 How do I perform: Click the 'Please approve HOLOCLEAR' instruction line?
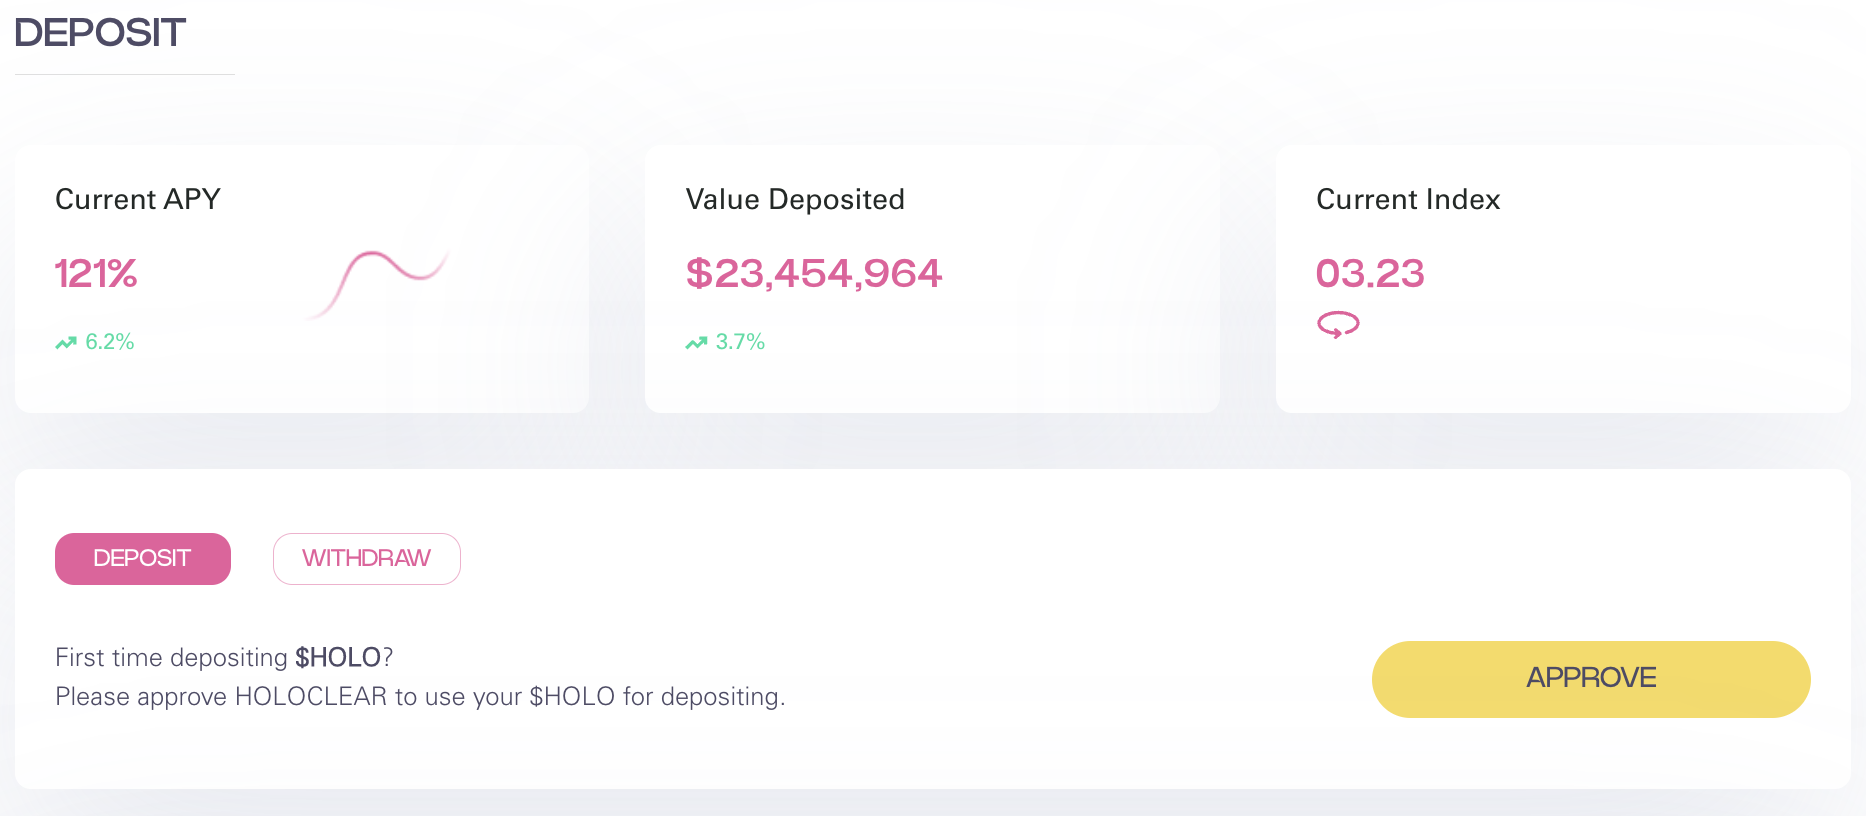click(420, 696)
